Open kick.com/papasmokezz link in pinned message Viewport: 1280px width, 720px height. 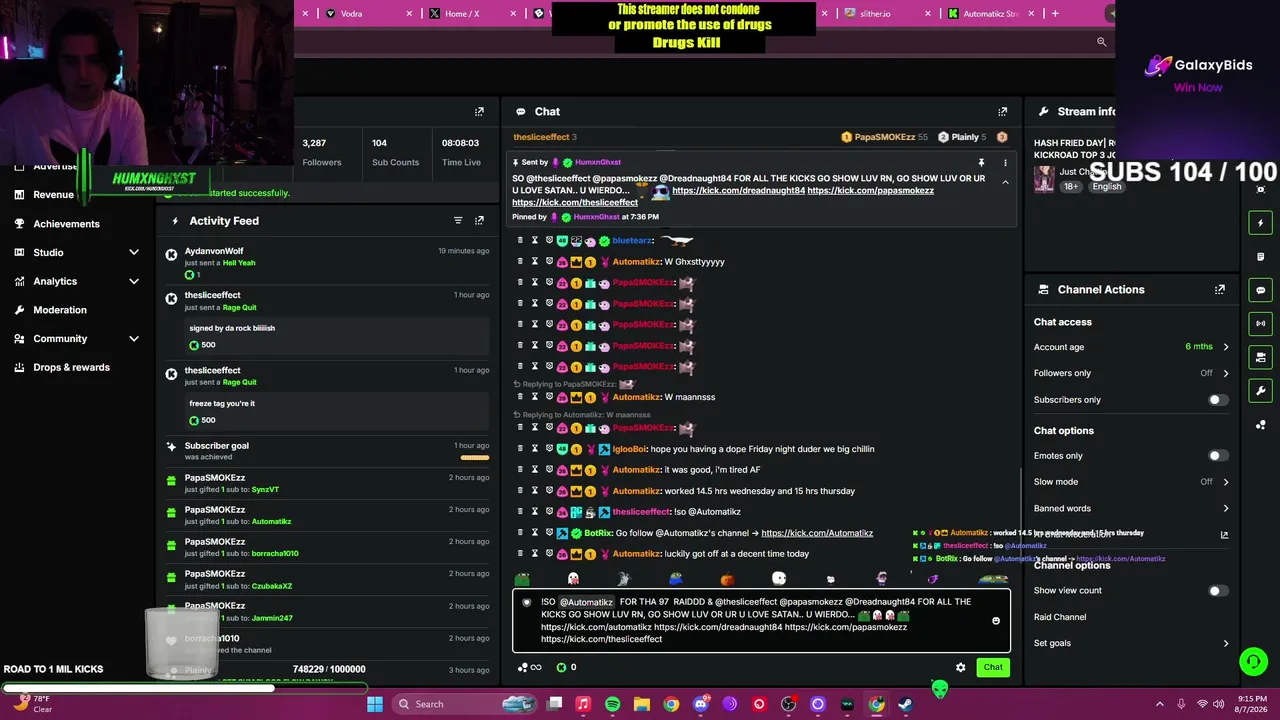[x=870, y=190]
